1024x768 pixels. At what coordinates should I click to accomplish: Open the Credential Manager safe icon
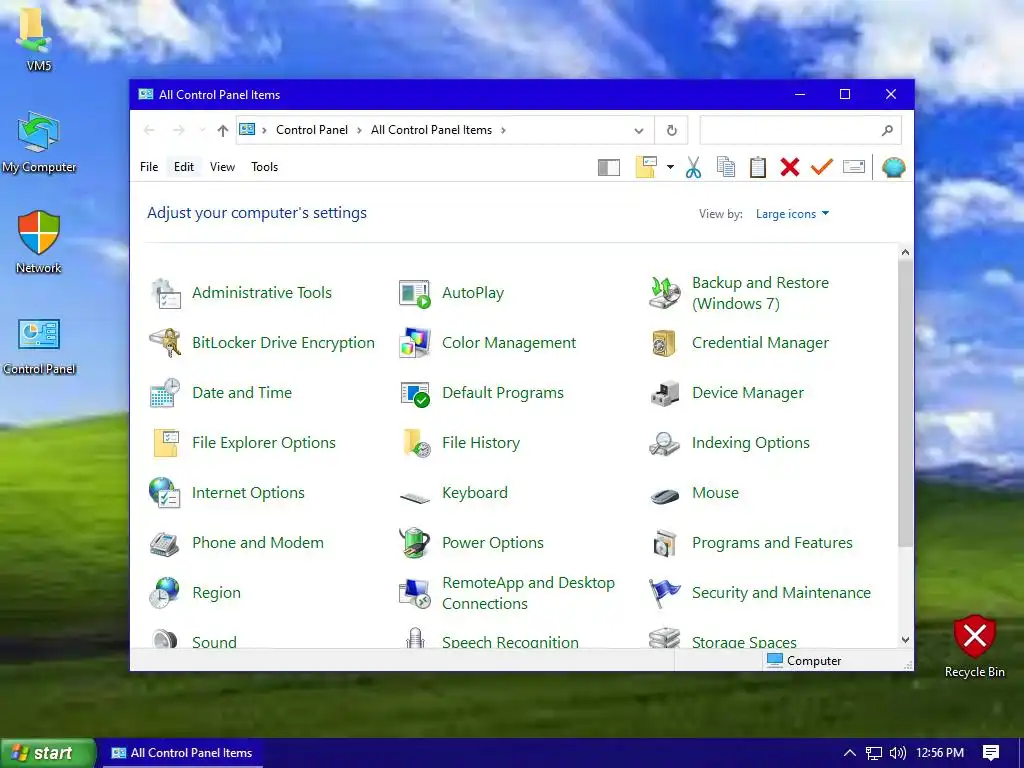pyautogui.click(x=665, y=343)
